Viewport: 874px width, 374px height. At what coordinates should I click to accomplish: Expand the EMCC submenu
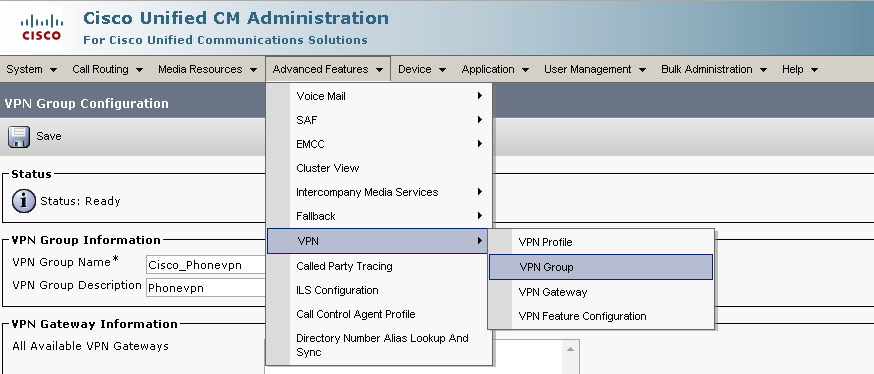pos(379,144)
